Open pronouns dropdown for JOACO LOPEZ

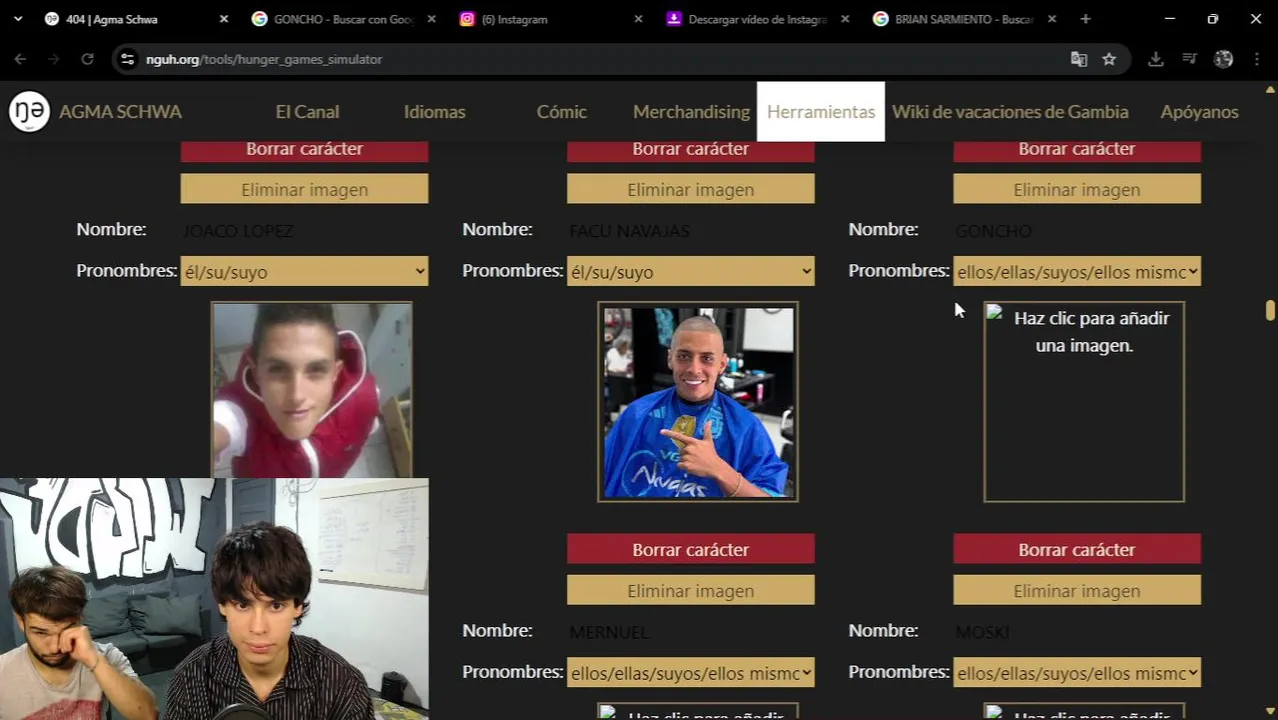coord(304,271)
